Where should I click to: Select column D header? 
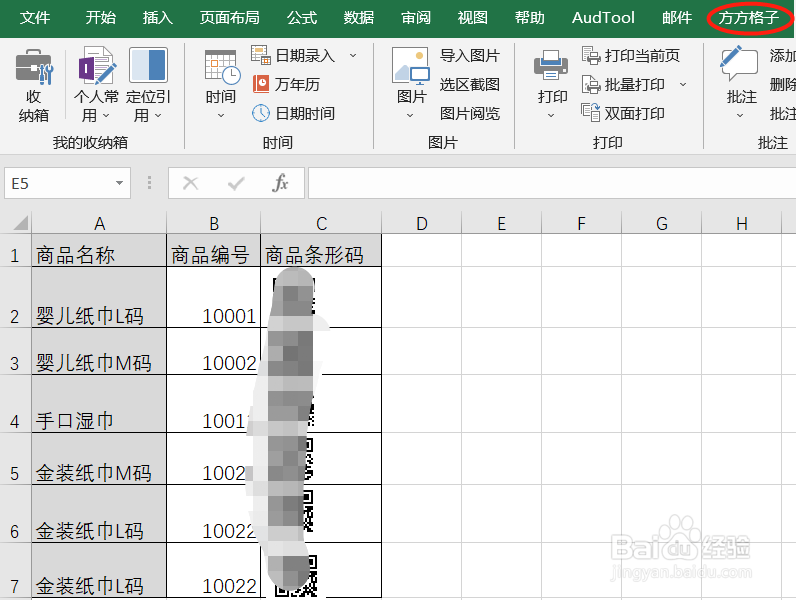421,223
